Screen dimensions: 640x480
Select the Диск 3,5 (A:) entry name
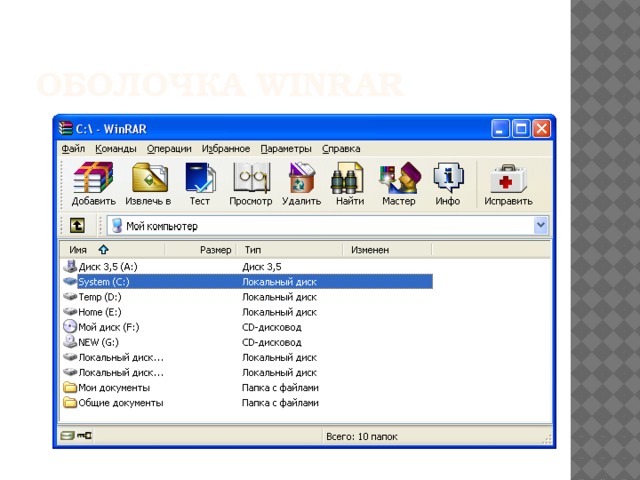[108, 267]
